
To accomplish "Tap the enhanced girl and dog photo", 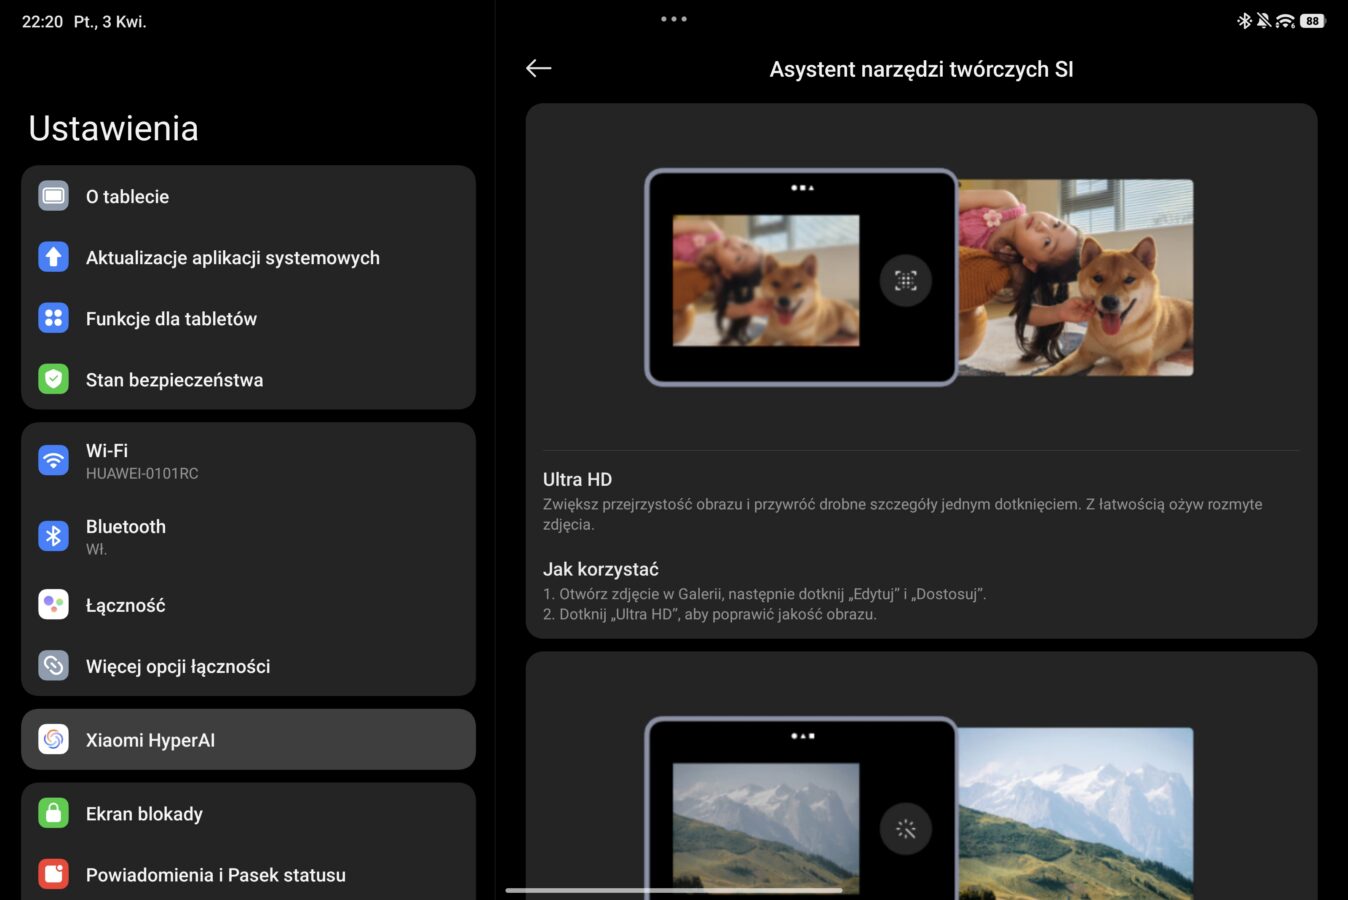I will pyautogui.click(x=1076, y=278).
